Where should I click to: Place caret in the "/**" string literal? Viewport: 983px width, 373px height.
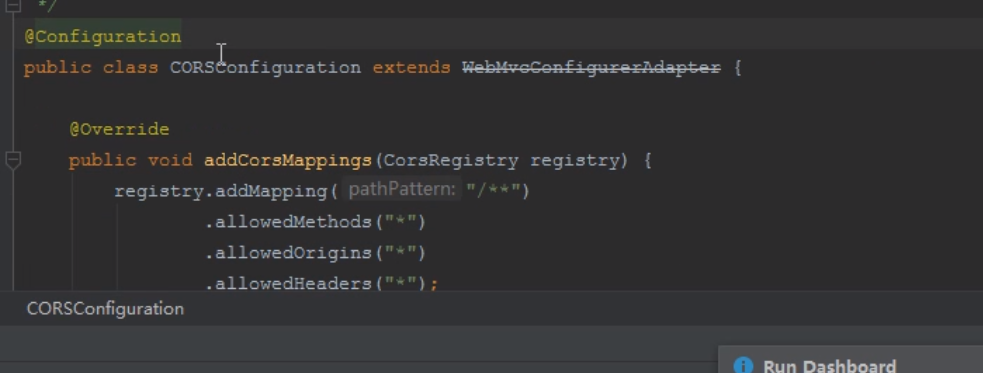click(x=493, y=190)
